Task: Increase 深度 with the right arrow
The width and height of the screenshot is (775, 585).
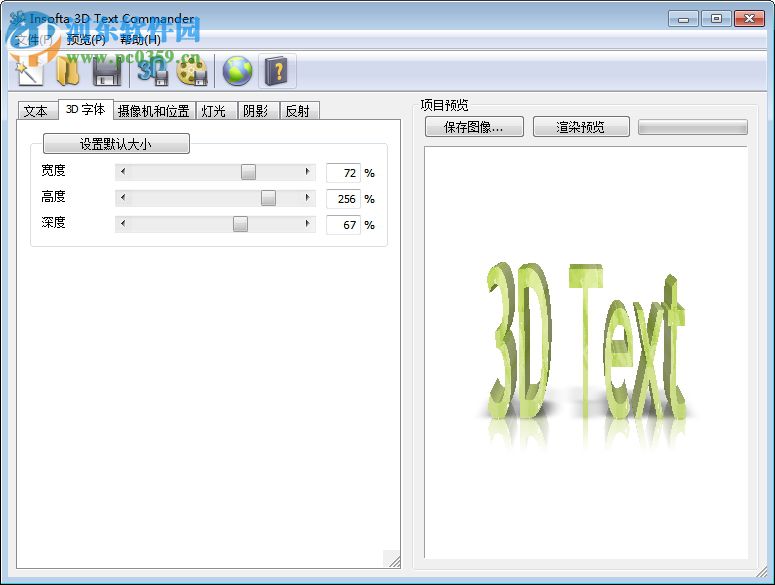Action: [307, 224]
